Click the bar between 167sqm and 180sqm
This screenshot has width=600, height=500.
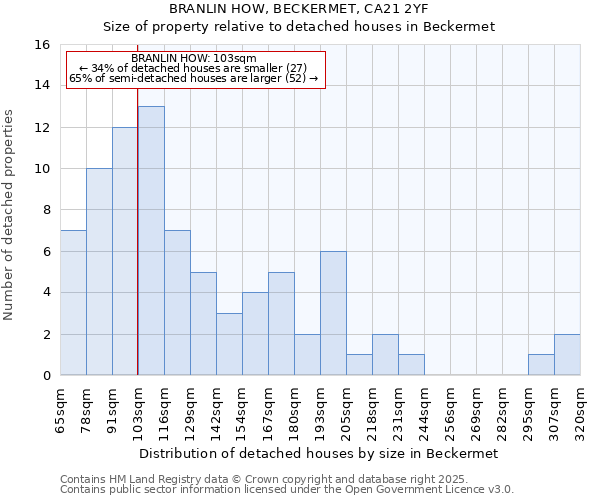point(282,324)
